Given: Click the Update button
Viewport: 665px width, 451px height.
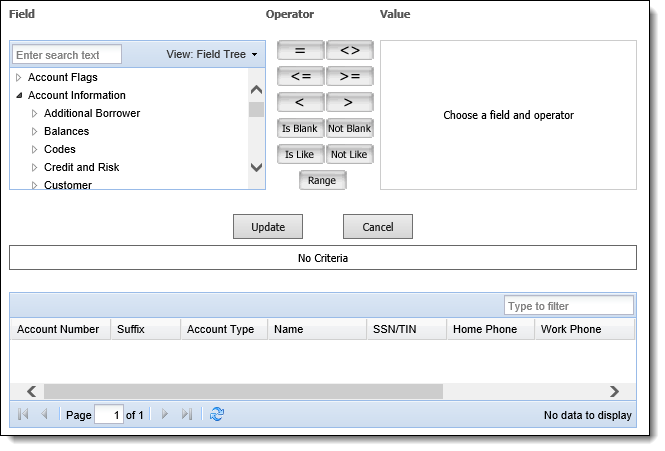Looking at the screenshot, I should (268, 227).
